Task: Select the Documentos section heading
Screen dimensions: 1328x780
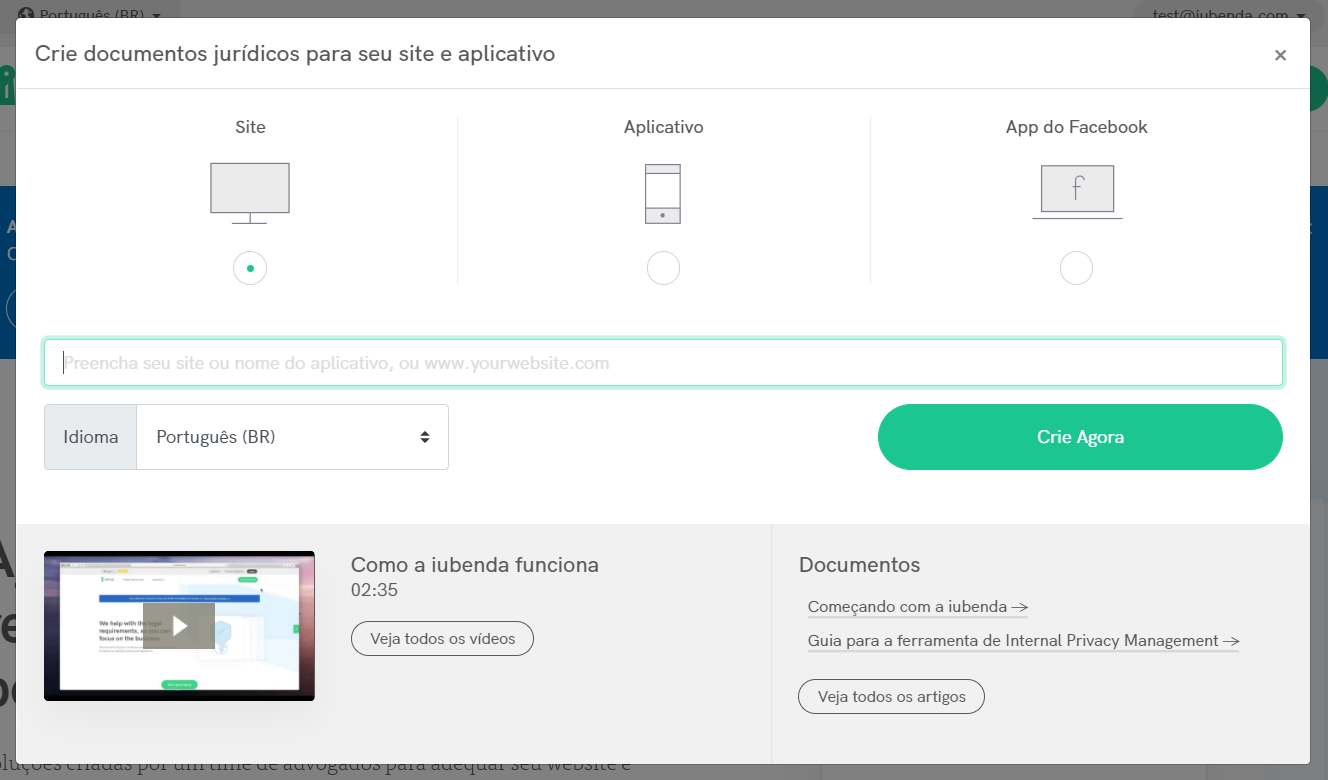Action: [x=859, y=564]
